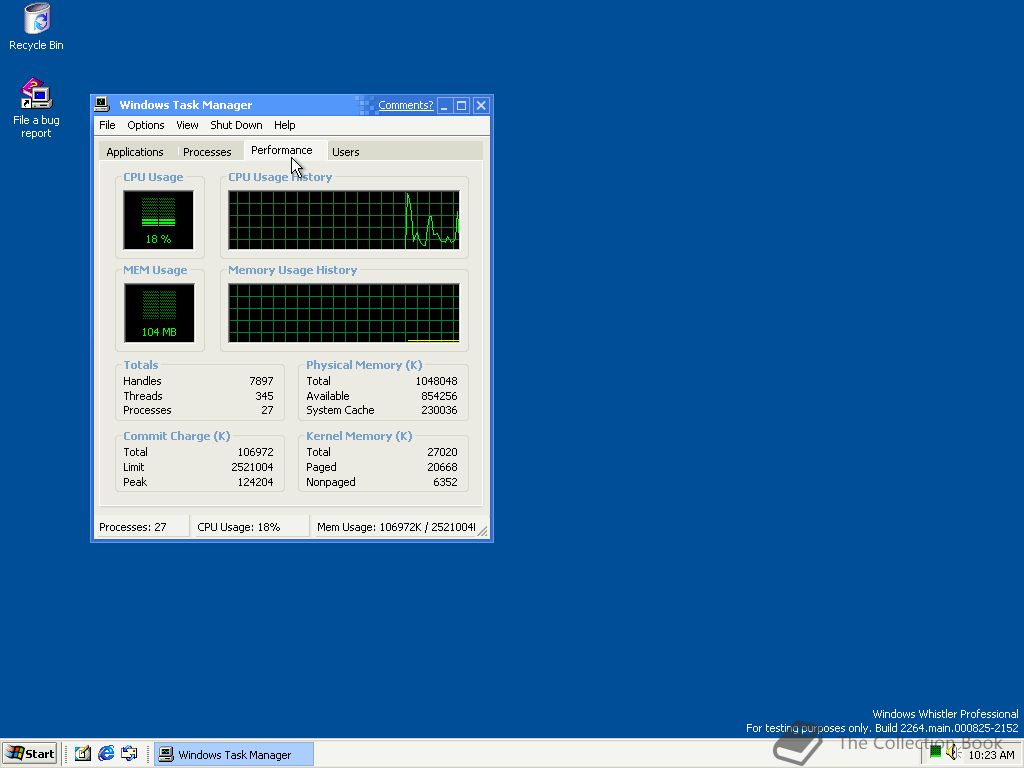Viewport: 1024px width, 768px height.
Task: Click the Processes row under Totals
Action: click(198, 411)
